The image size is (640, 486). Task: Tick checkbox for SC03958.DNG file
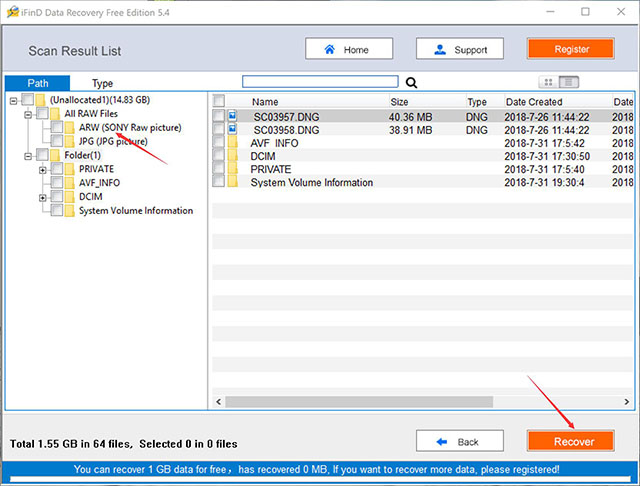click(219, 129)
